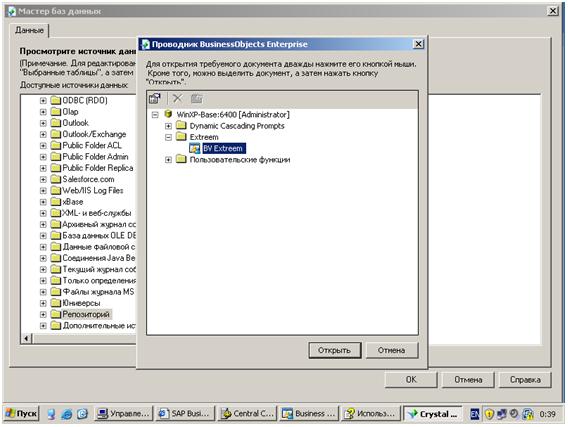
Task: Click the ODBC (RDO) folder icon
Action: [x=56, y=100]
